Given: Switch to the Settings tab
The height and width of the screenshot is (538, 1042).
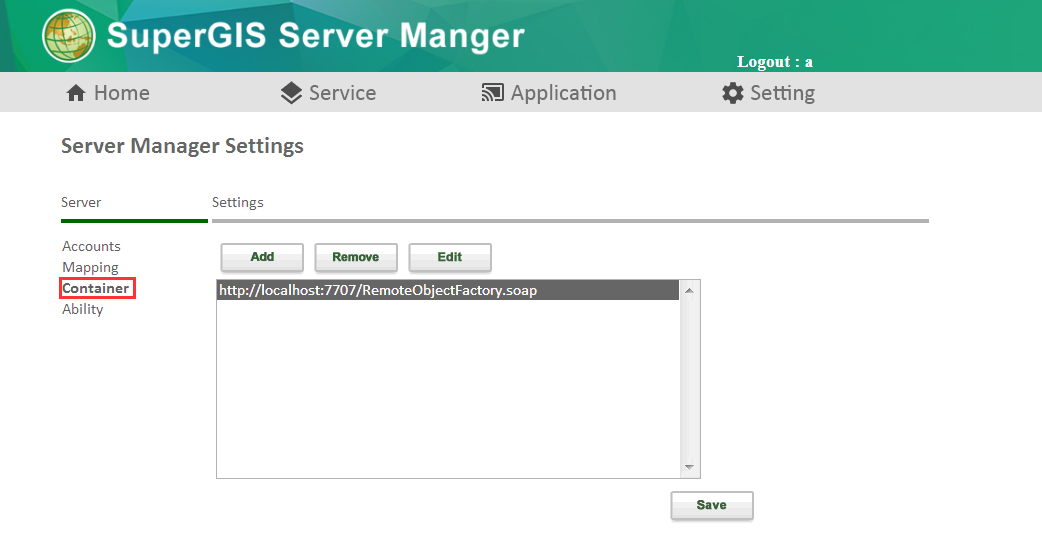Looking at the screenshot, I should click(238, 203).
